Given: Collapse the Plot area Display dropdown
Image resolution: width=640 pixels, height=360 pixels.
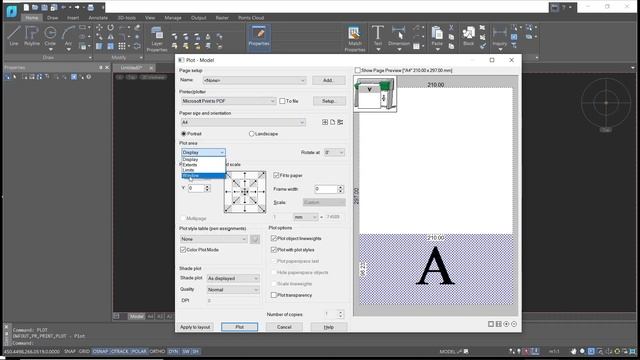Looking at the screenshot, I should (203, 152).
